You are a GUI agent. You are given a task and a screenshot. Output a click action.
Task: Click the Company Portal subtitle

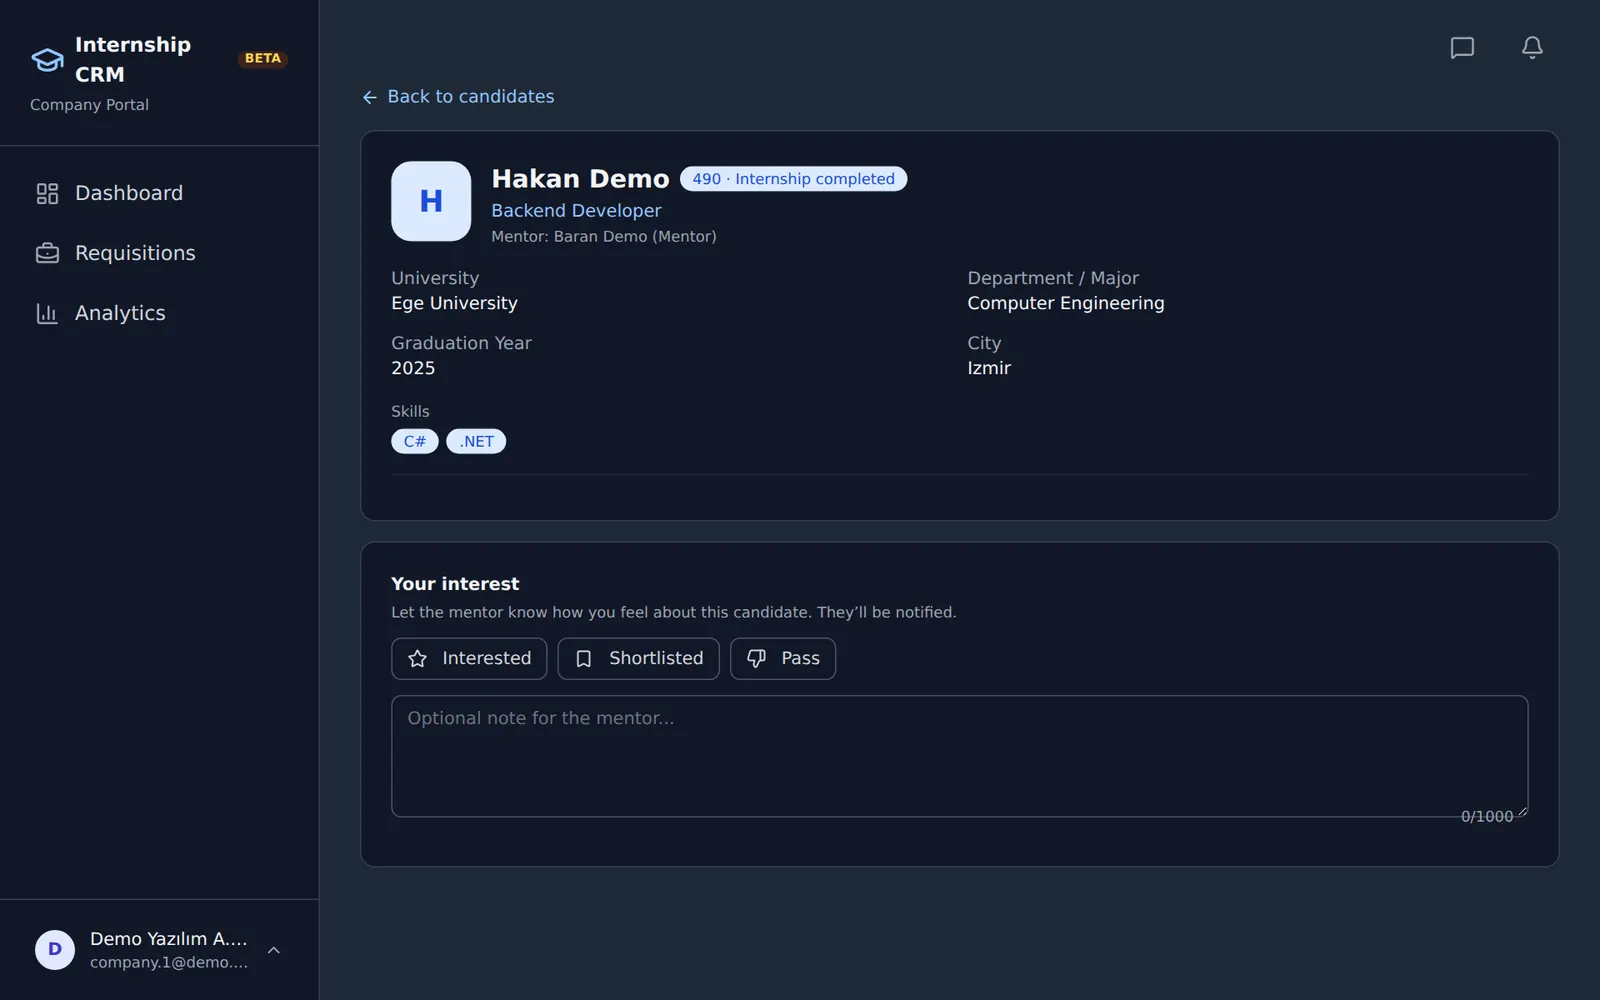(89, 105)
